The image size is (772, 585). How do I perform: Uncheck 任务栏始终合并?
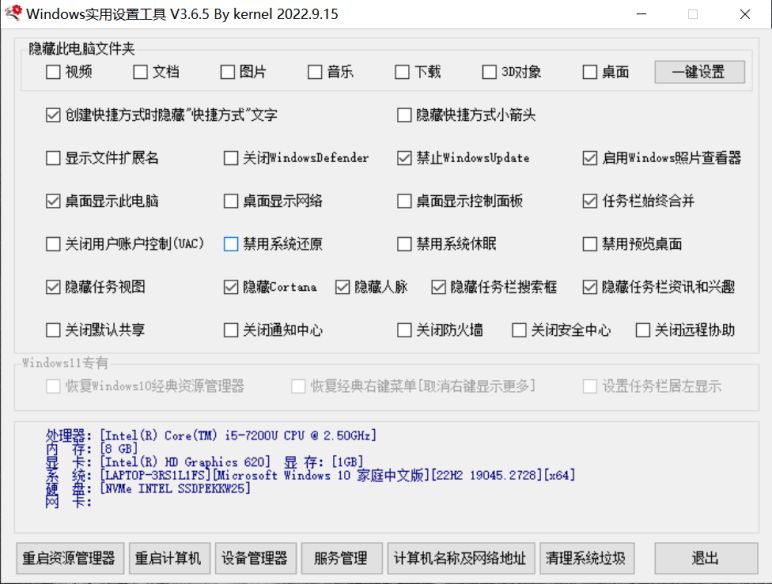(590, 201)
